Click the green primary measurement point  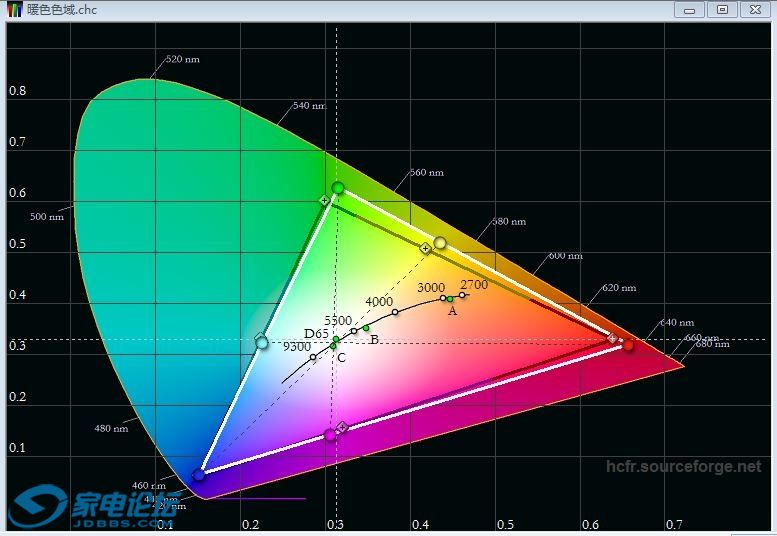[x=338, y=188]
